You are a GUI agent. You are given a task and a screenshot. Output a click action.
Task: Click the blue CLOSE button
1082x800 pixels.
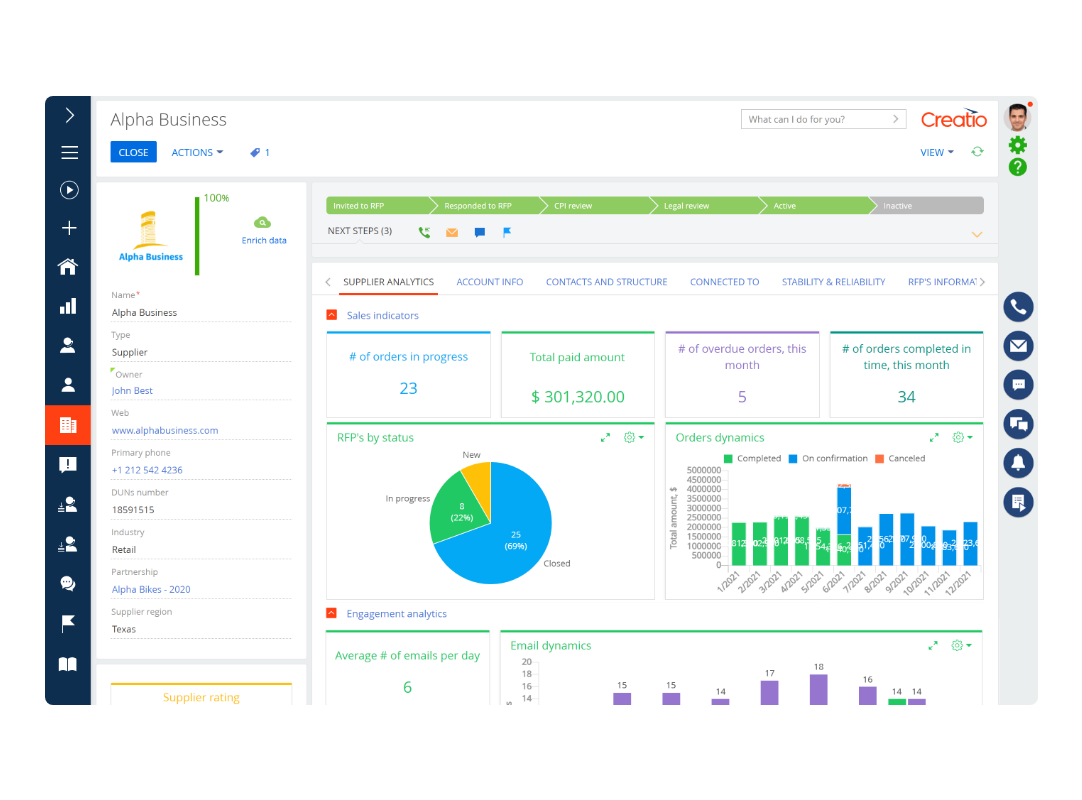point(133,153)
